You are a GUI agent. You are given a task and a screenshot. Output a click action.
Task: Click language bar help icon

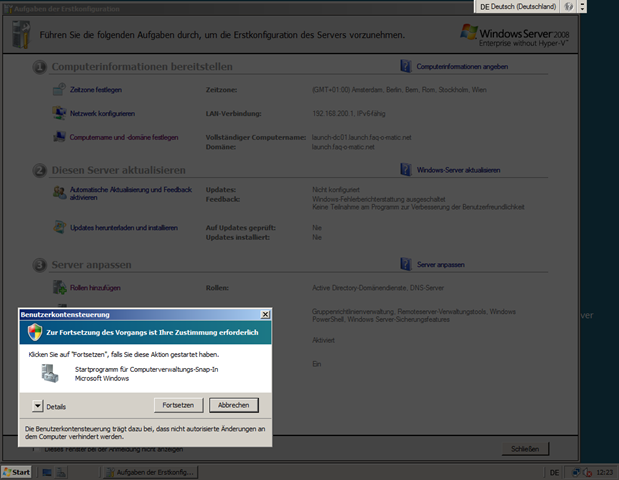point(568,7)
